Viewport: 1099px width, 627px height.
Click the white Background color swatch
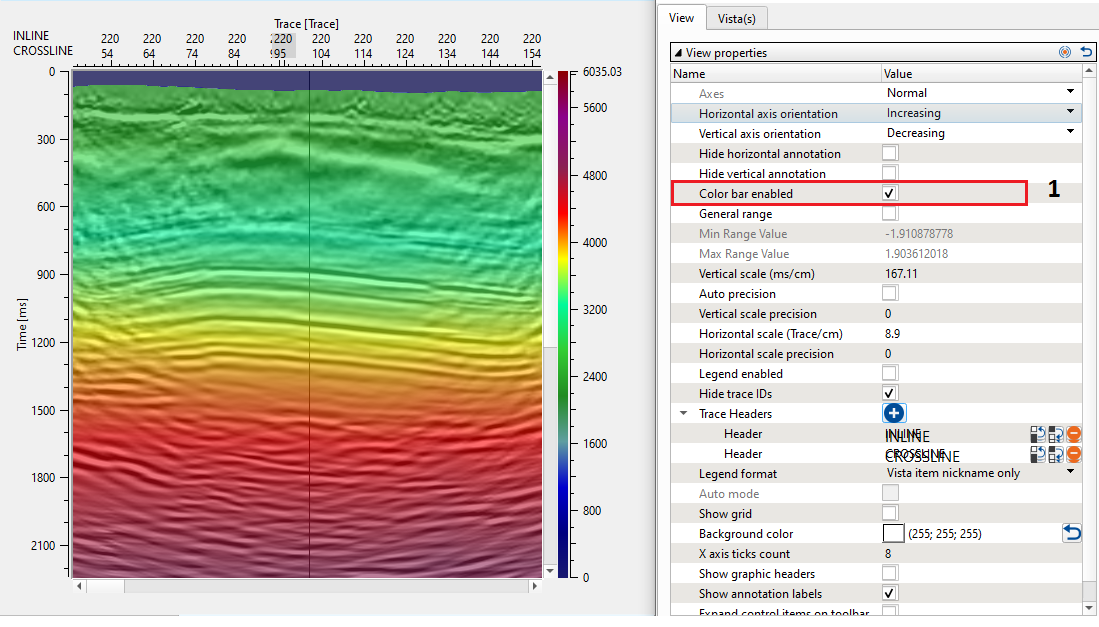(893, 534)
